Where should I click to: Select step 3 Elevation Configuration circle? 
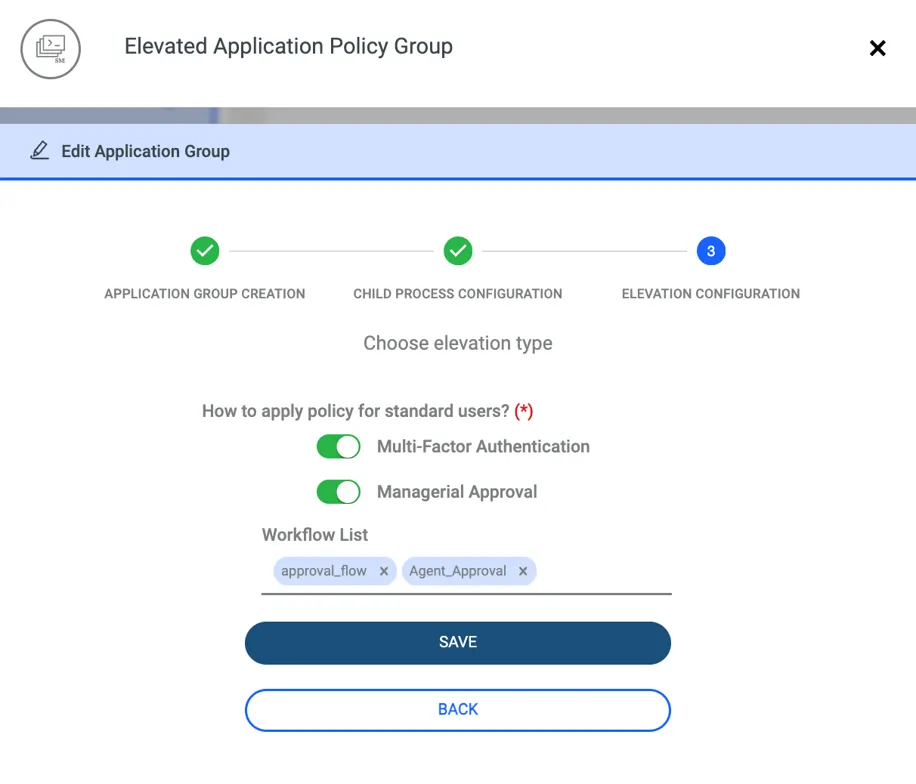click(x=711, y=251)
